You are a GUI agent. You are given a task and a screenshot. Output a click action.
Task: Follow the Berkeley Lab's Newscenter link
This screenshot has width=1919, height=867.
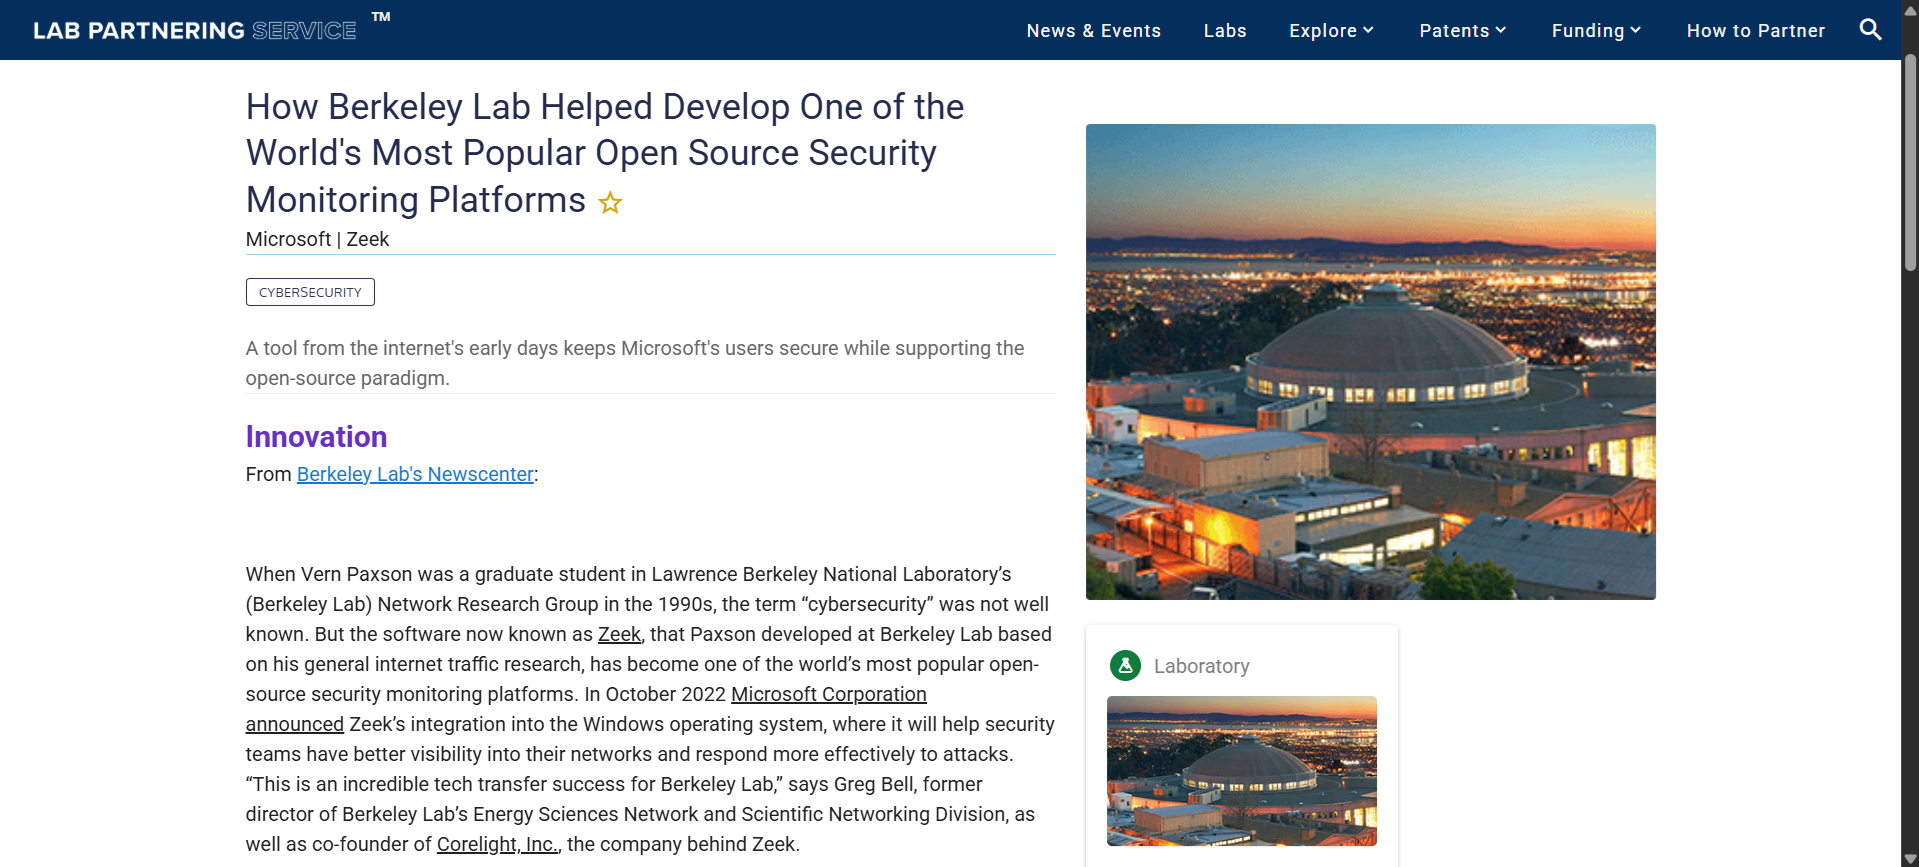415,474
